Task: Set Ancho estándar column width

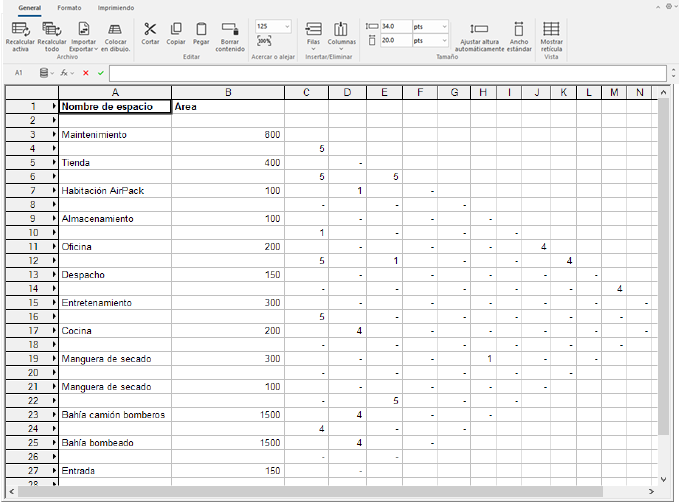Action: coord(520,30)
